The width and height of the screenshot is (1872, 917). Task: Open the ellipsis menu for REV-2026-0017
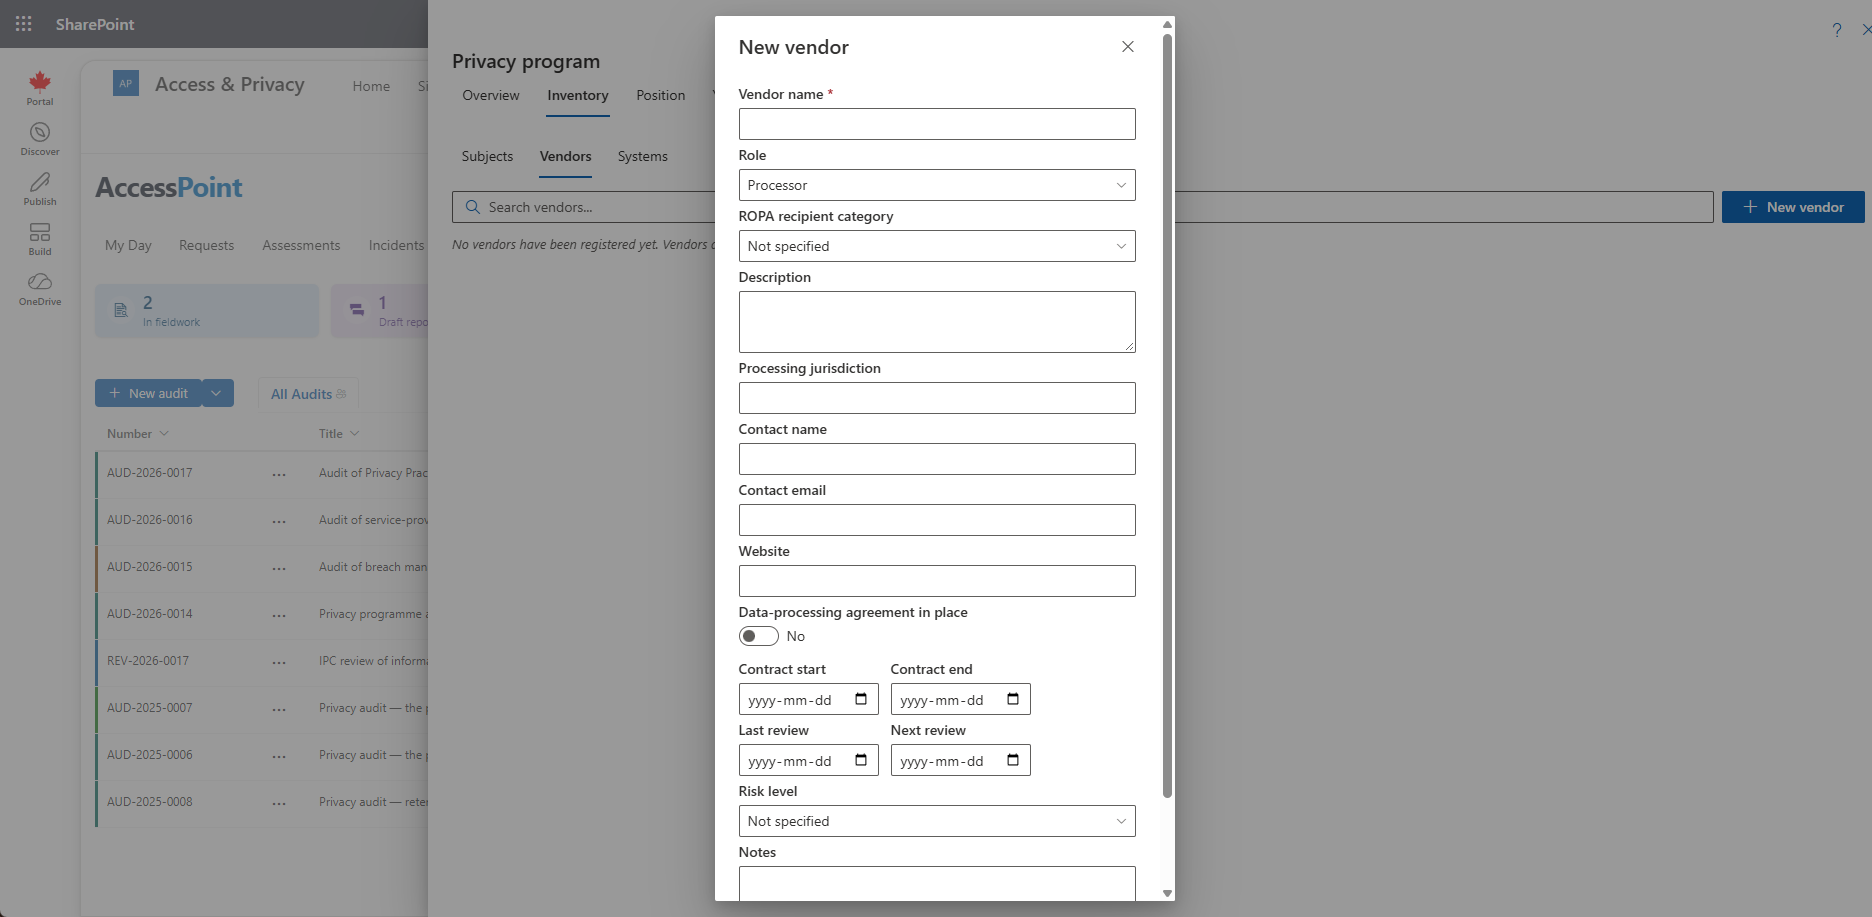pos(279,662)
